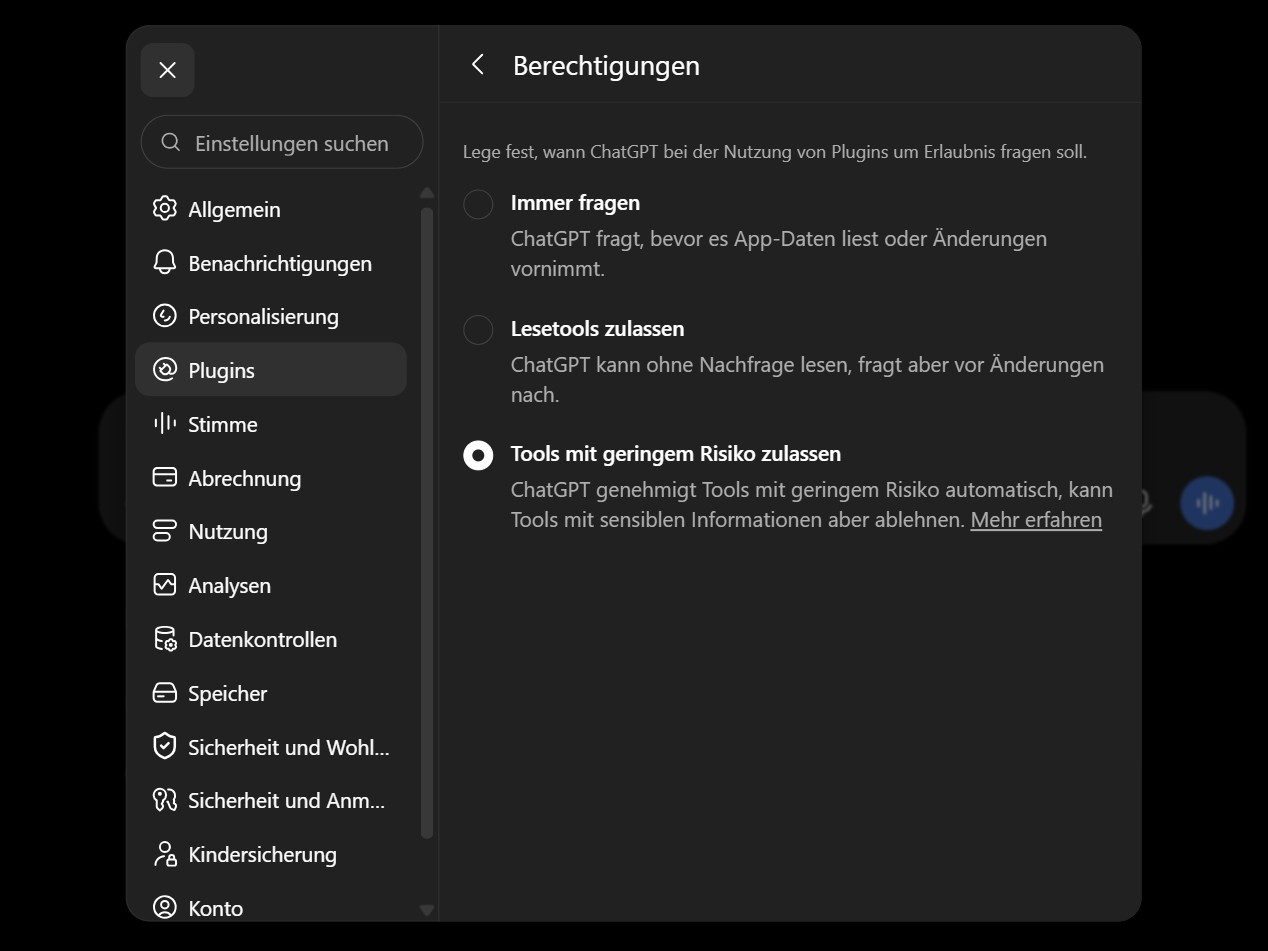Image resolution: width=1268 pixels, height=951 pixels.
Task: Click the gear icon for Allgemein
Action: tap(164, 209)
